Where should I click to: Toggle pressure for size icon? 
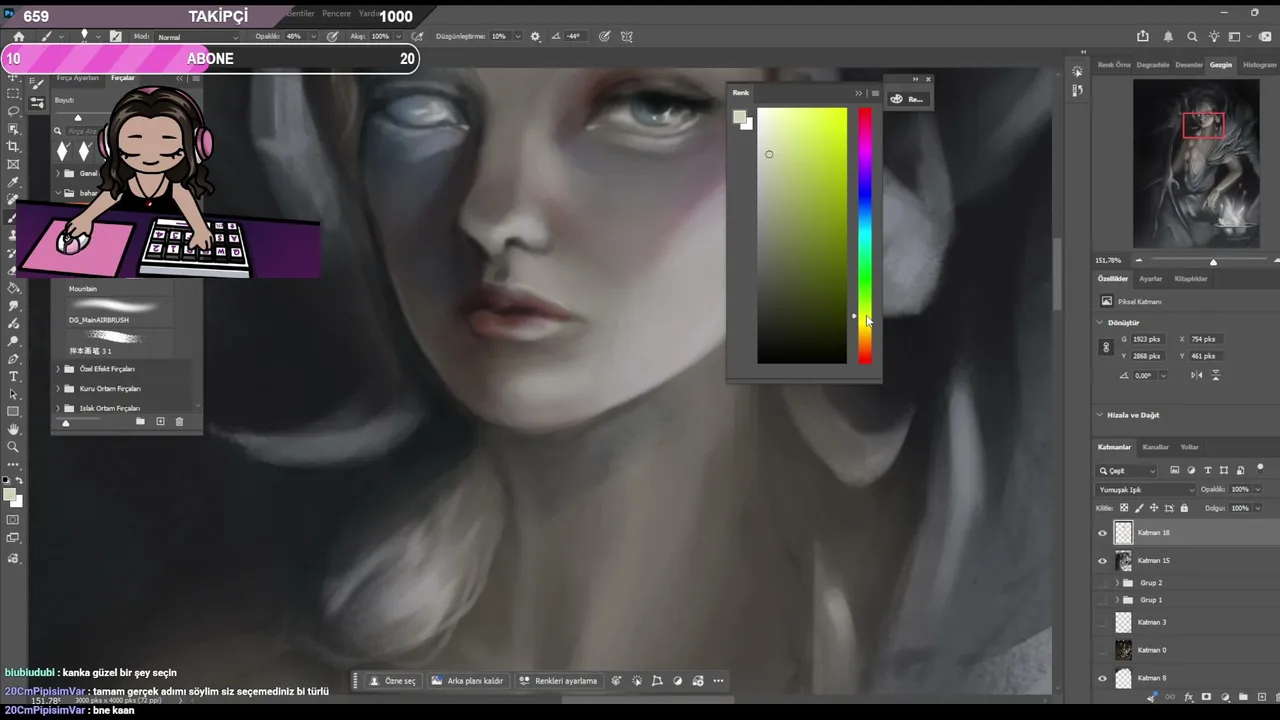[605, 36]
